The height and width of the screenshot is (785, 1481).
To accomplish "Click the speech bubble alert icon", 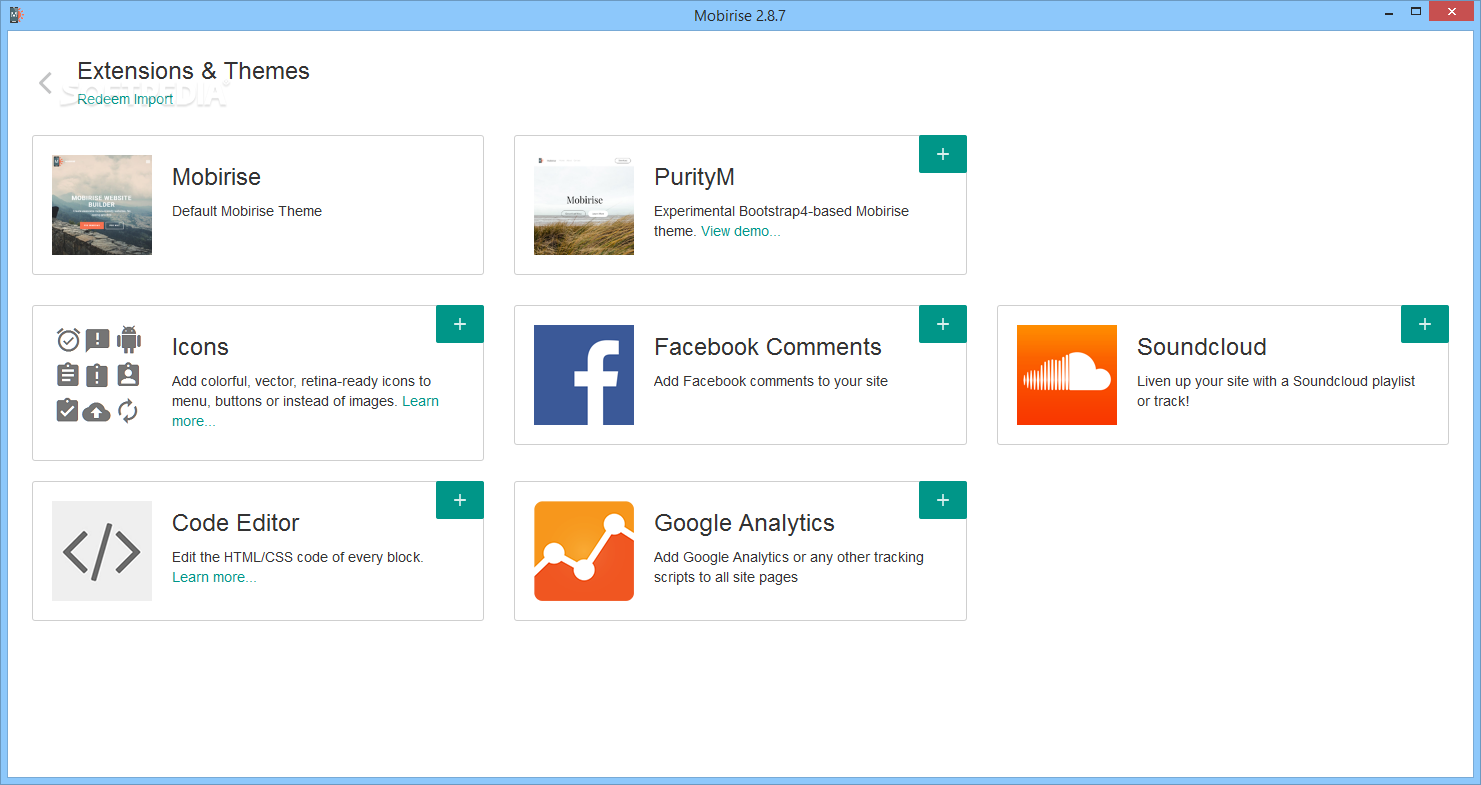I will (97, 341).
